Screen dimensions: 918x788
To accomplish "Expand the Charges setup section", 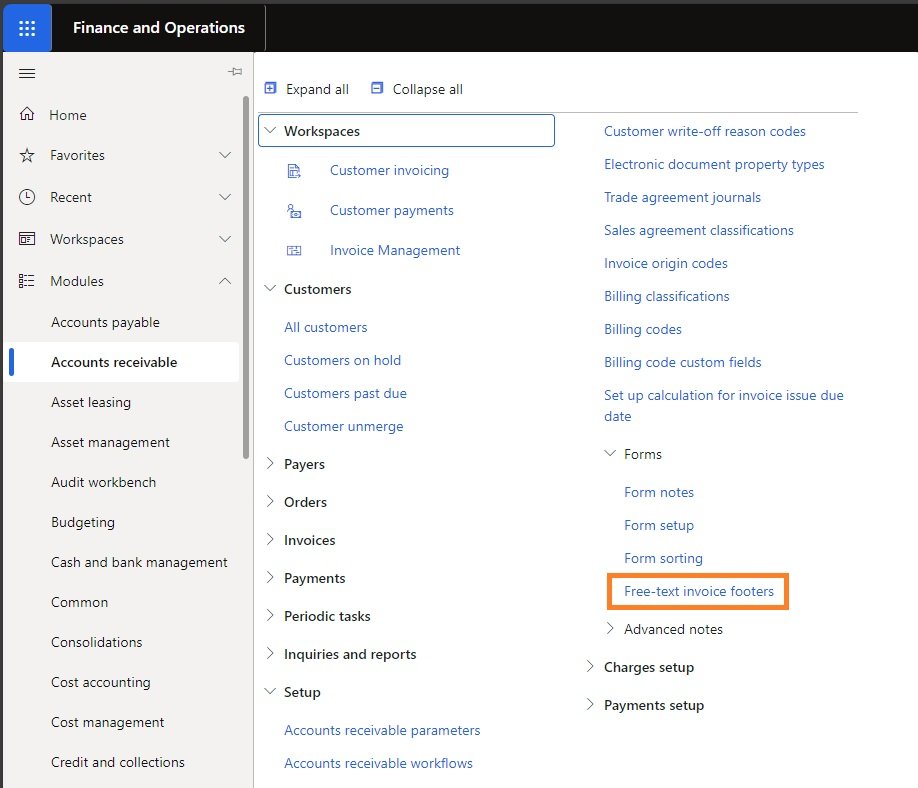I will [x=589, y=667].
